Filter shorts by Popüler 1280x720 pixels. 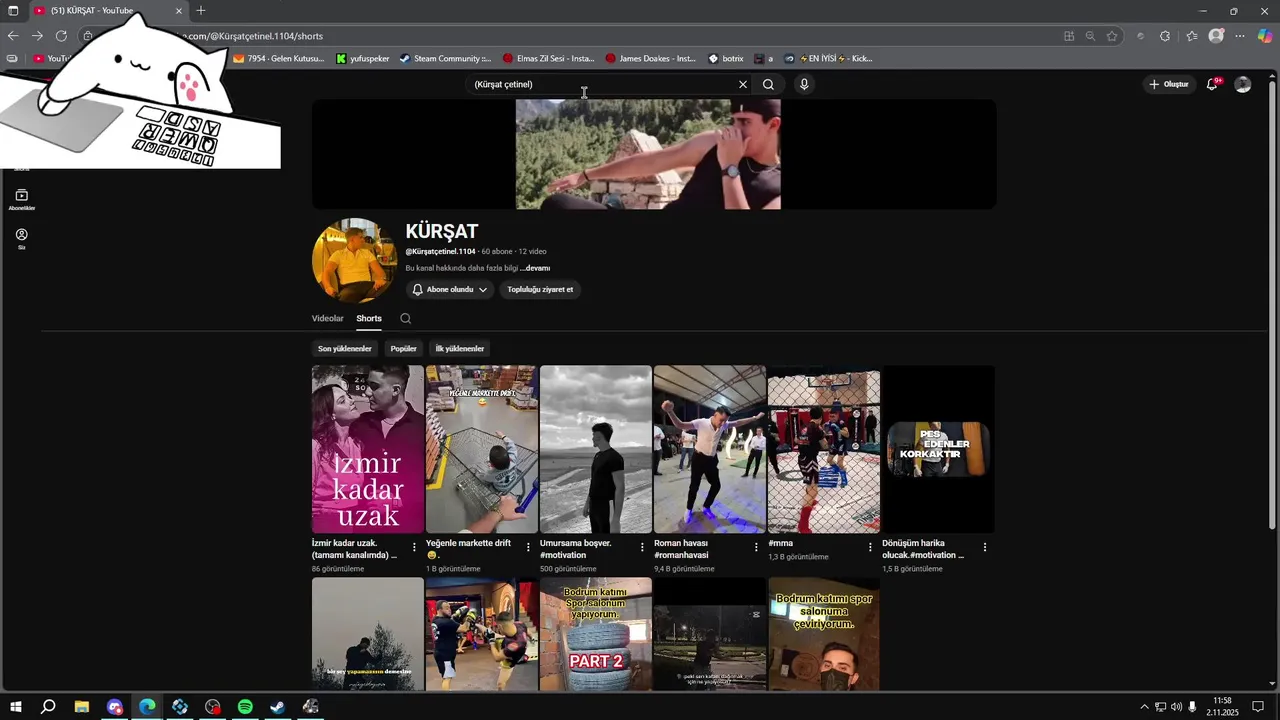coord(403,348)
